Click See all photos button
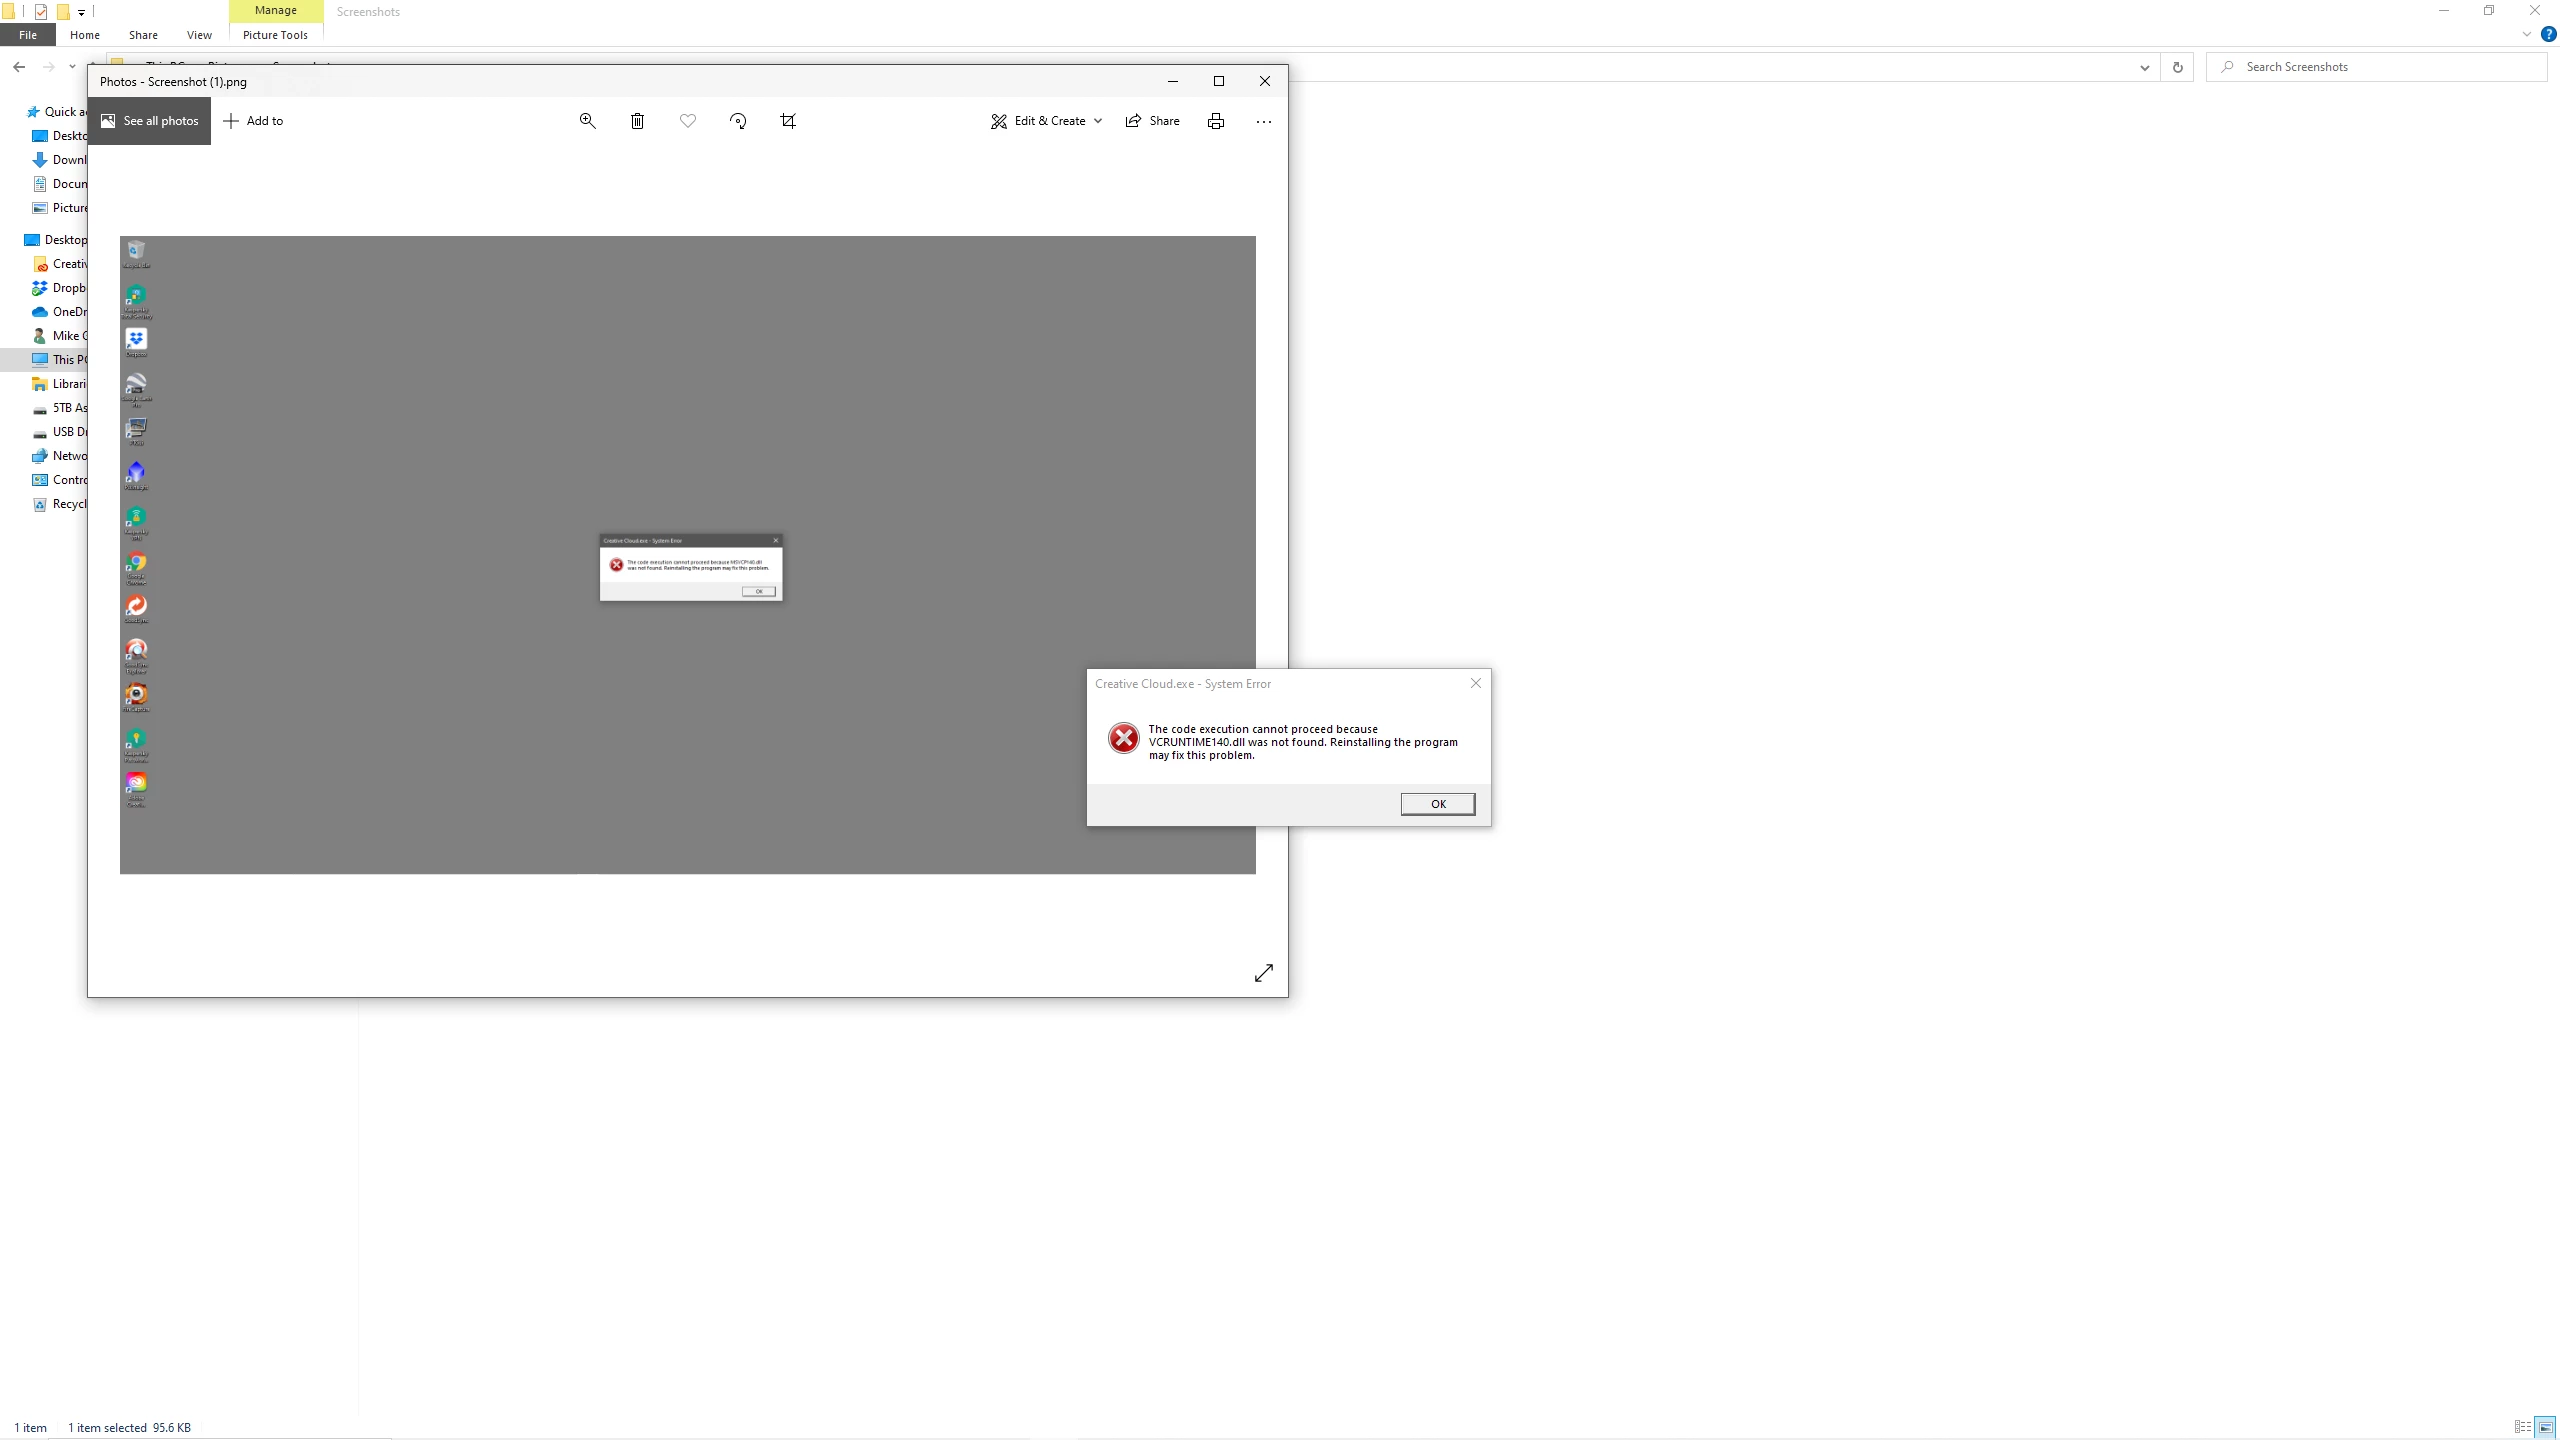The width and height of the screenshot is (2560, 1440). coord(149,121)
